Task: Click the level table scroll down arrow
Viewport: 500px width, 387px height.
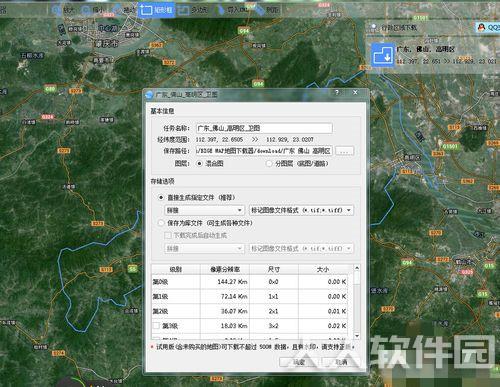Action: [x=357, y=336]
